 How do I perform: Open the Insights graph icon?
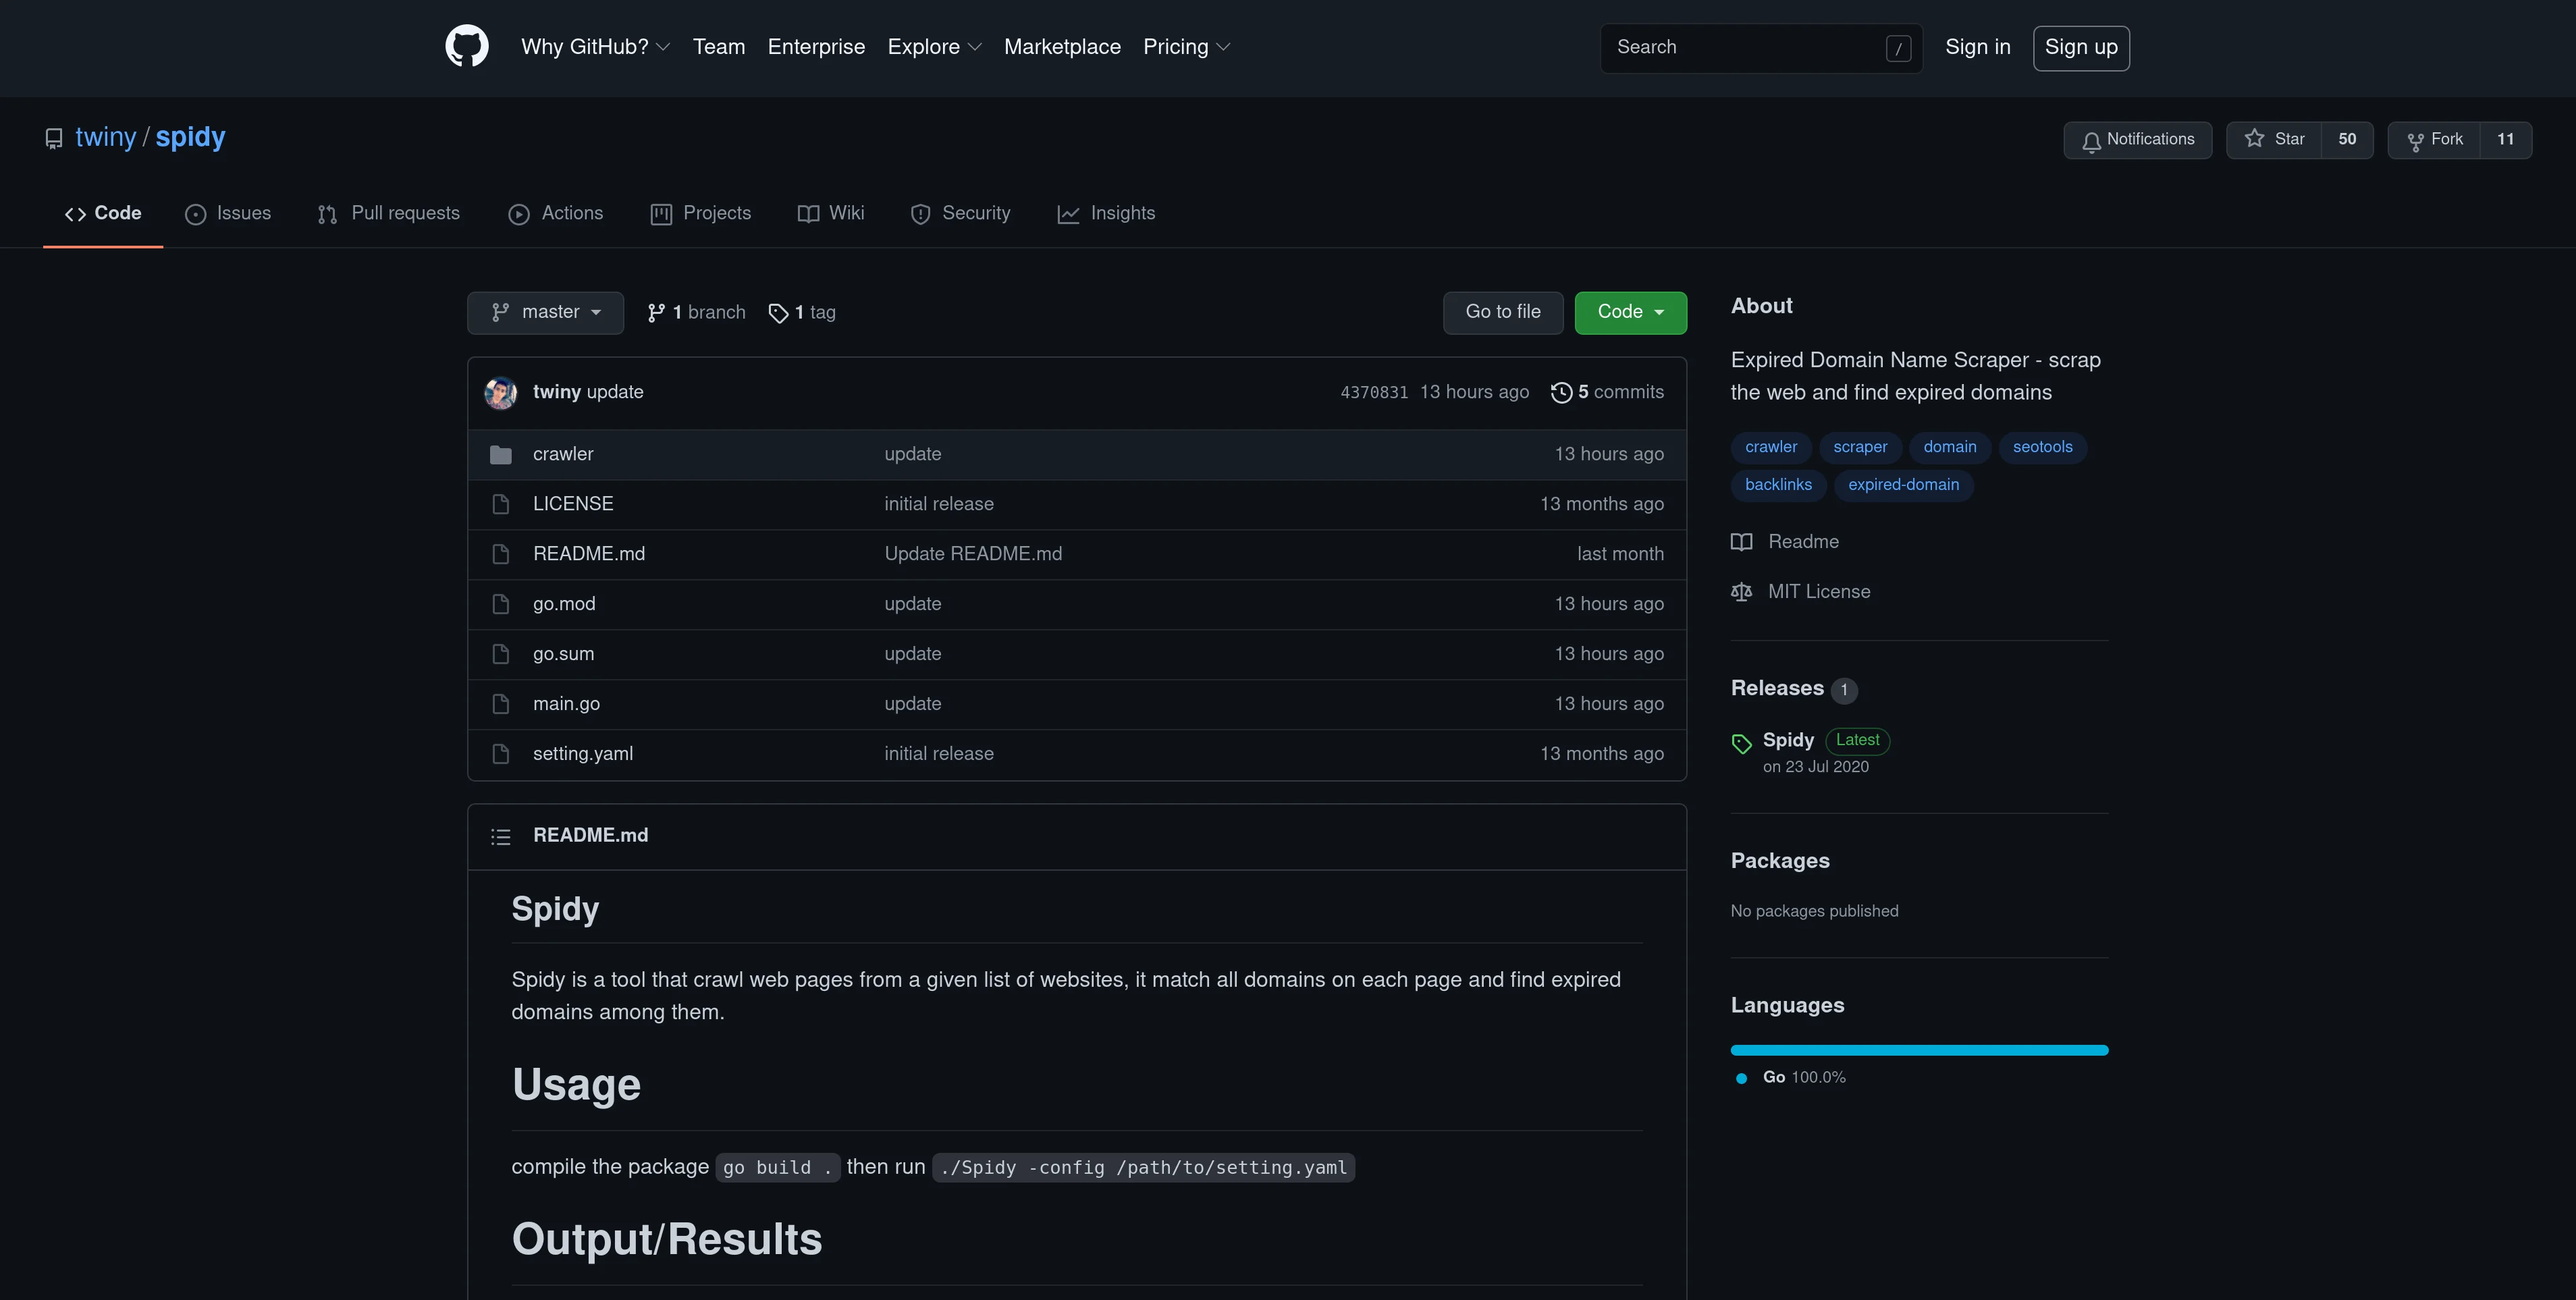pos(1069,213)
